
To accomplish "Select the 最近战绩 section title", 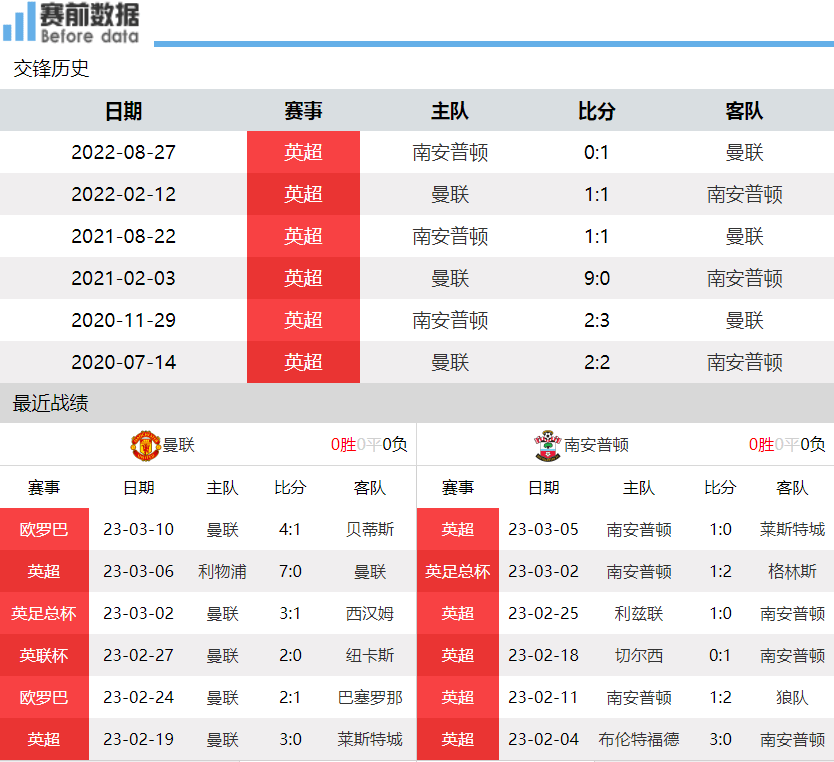I will (x=51, y=403).
